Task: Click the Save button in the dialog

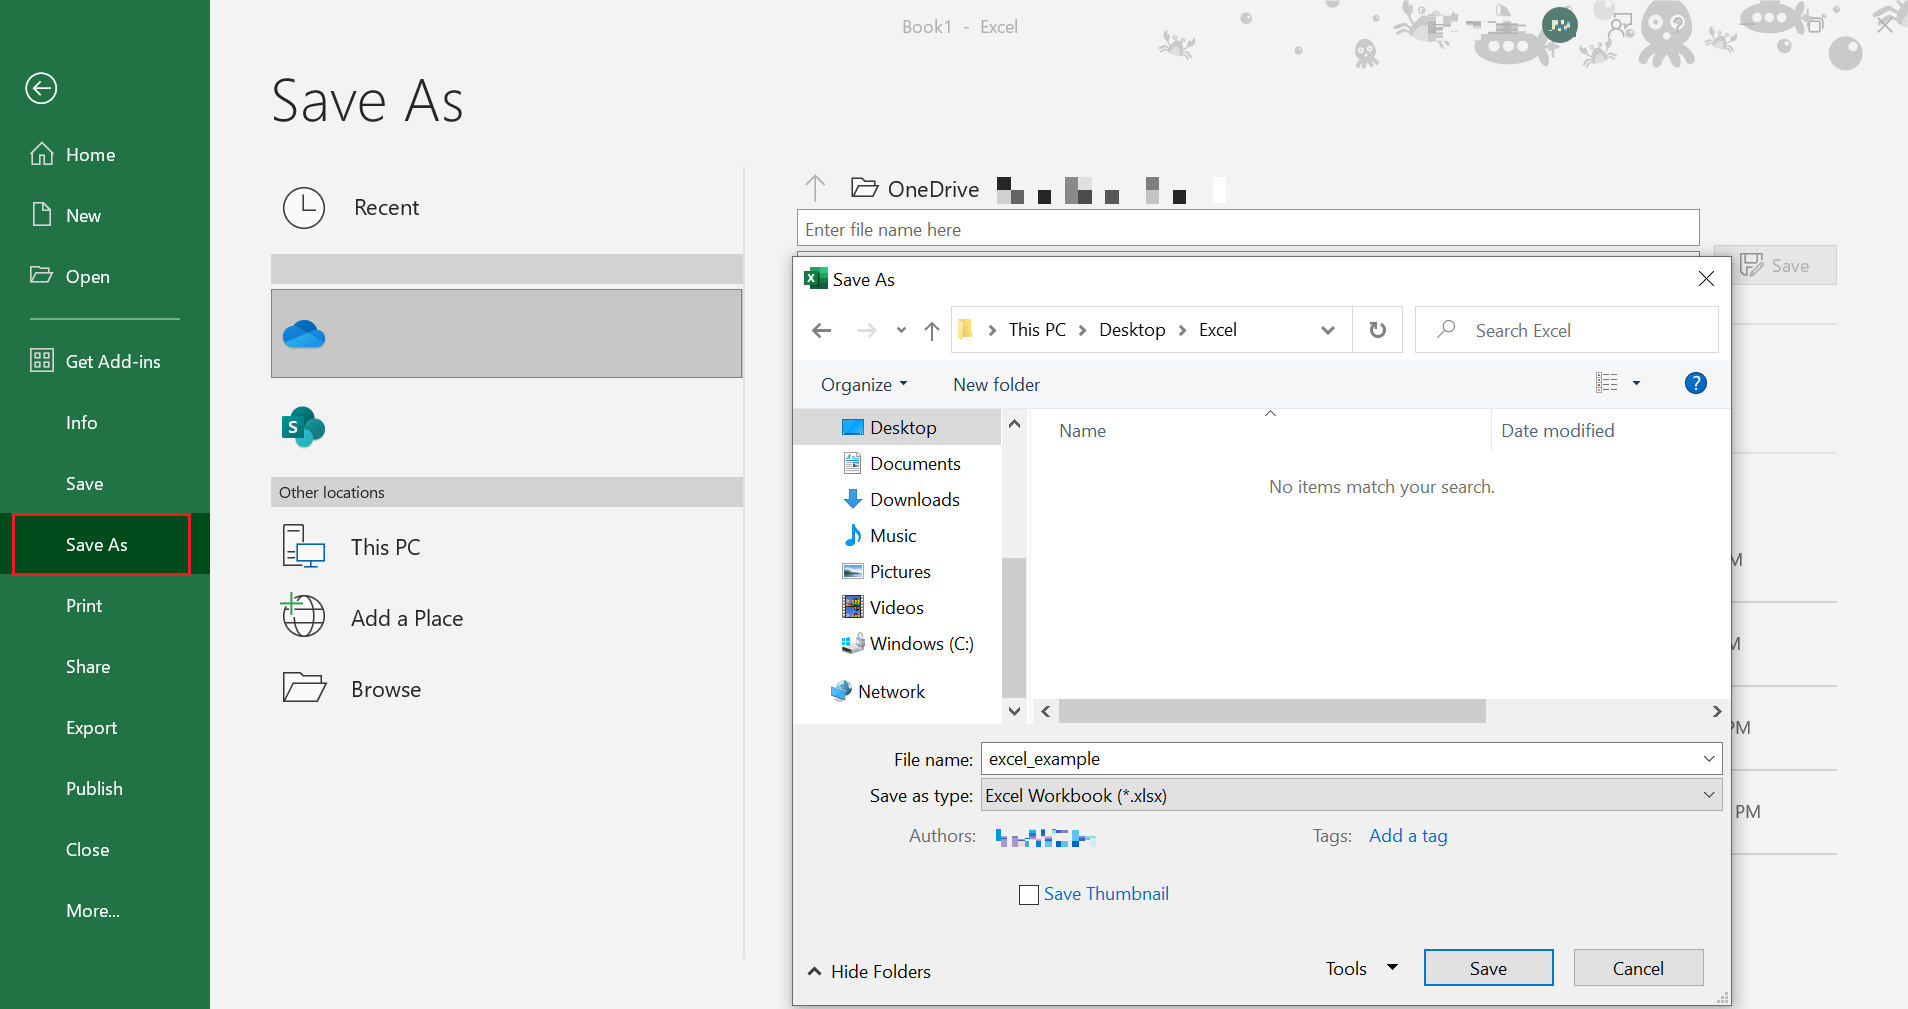Action: point(1487,967)
